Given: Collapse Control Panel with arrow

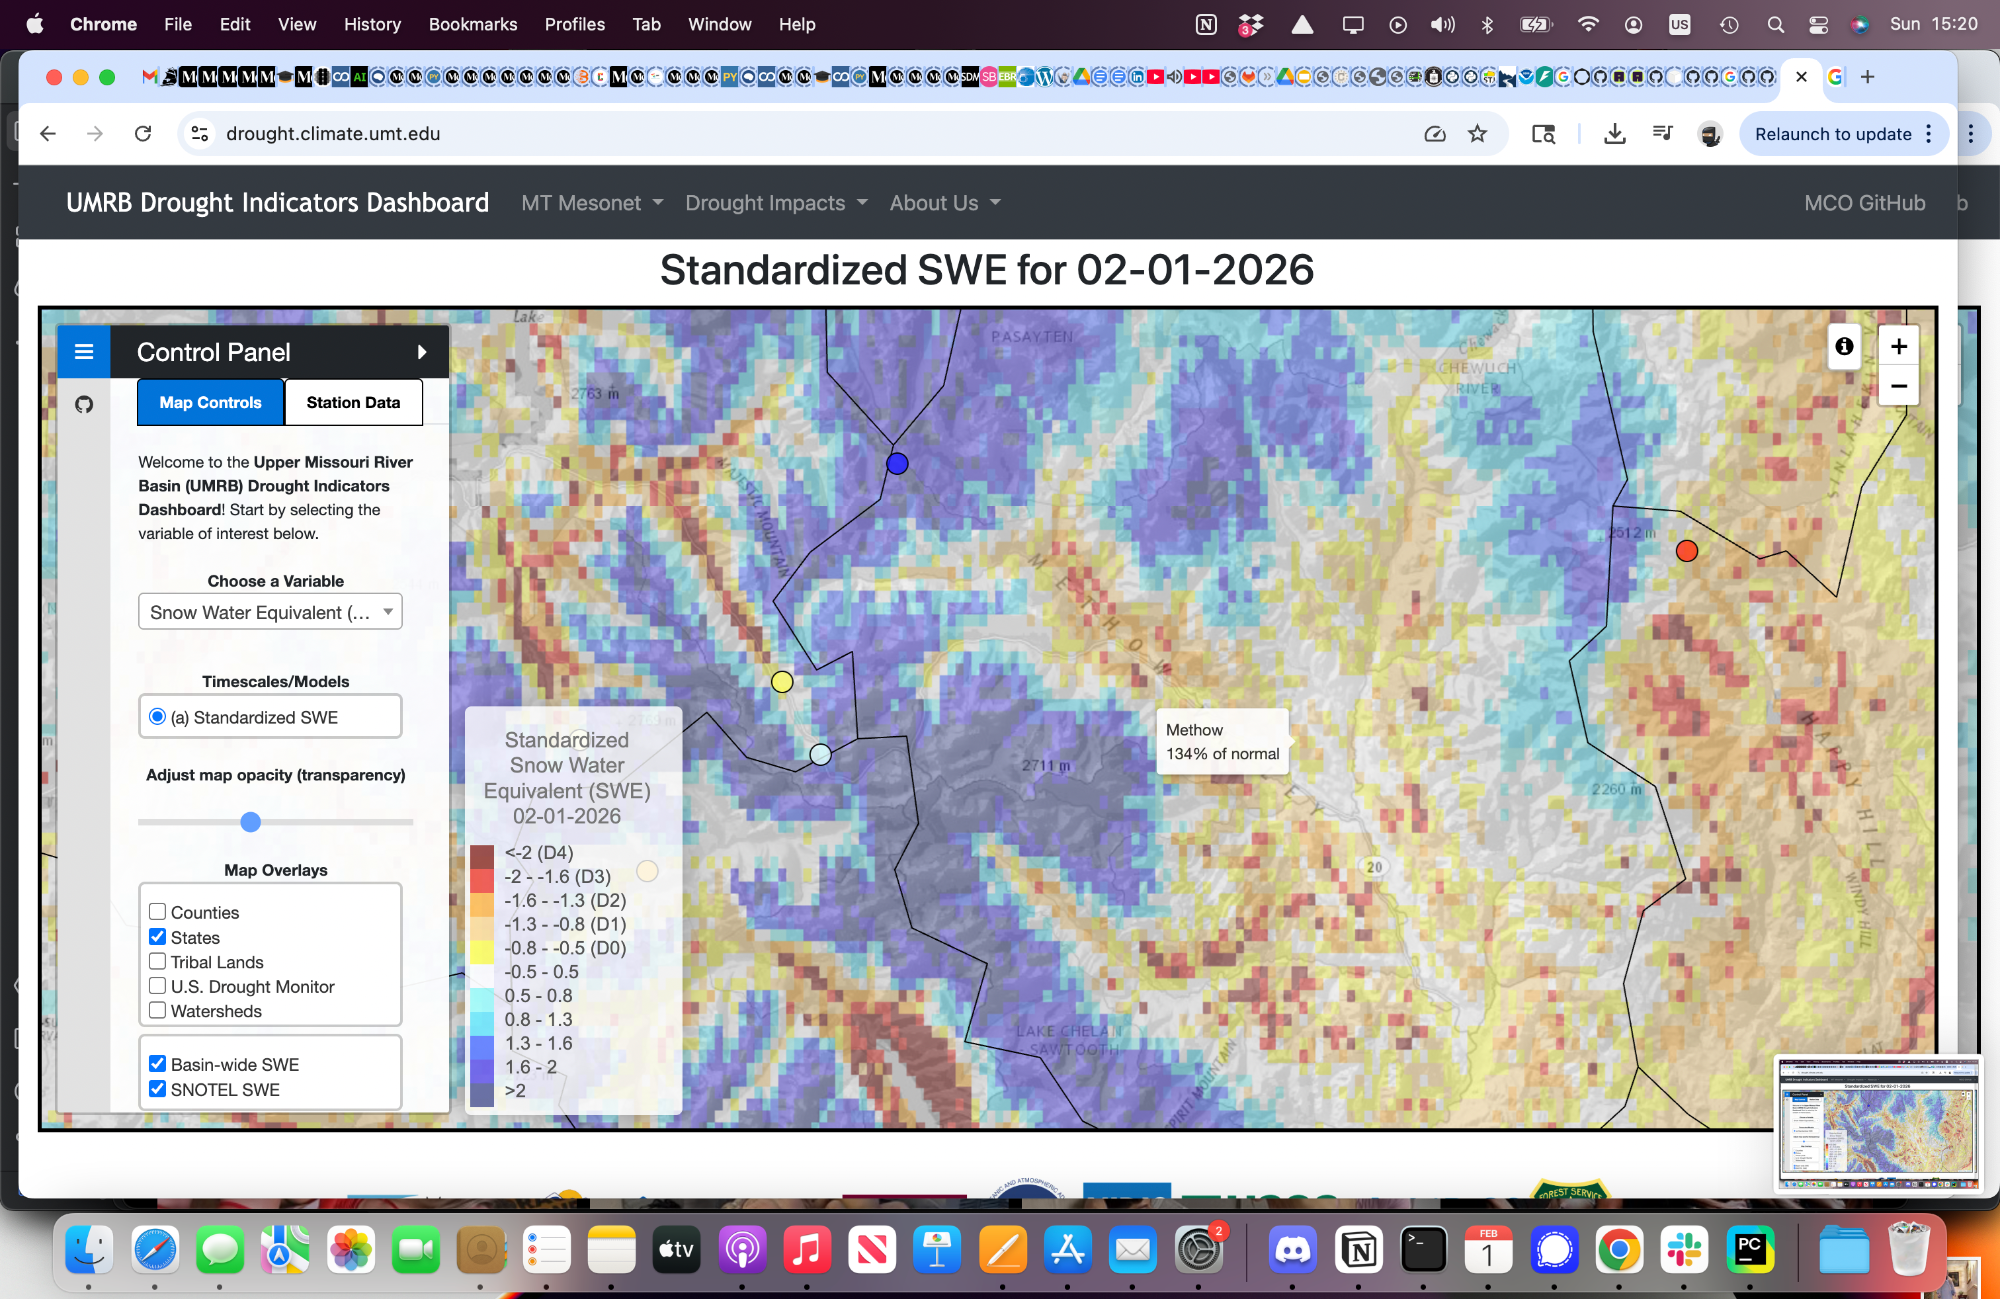Looking at the screenshot, I should pyautogui.click(x=422, y=352).
